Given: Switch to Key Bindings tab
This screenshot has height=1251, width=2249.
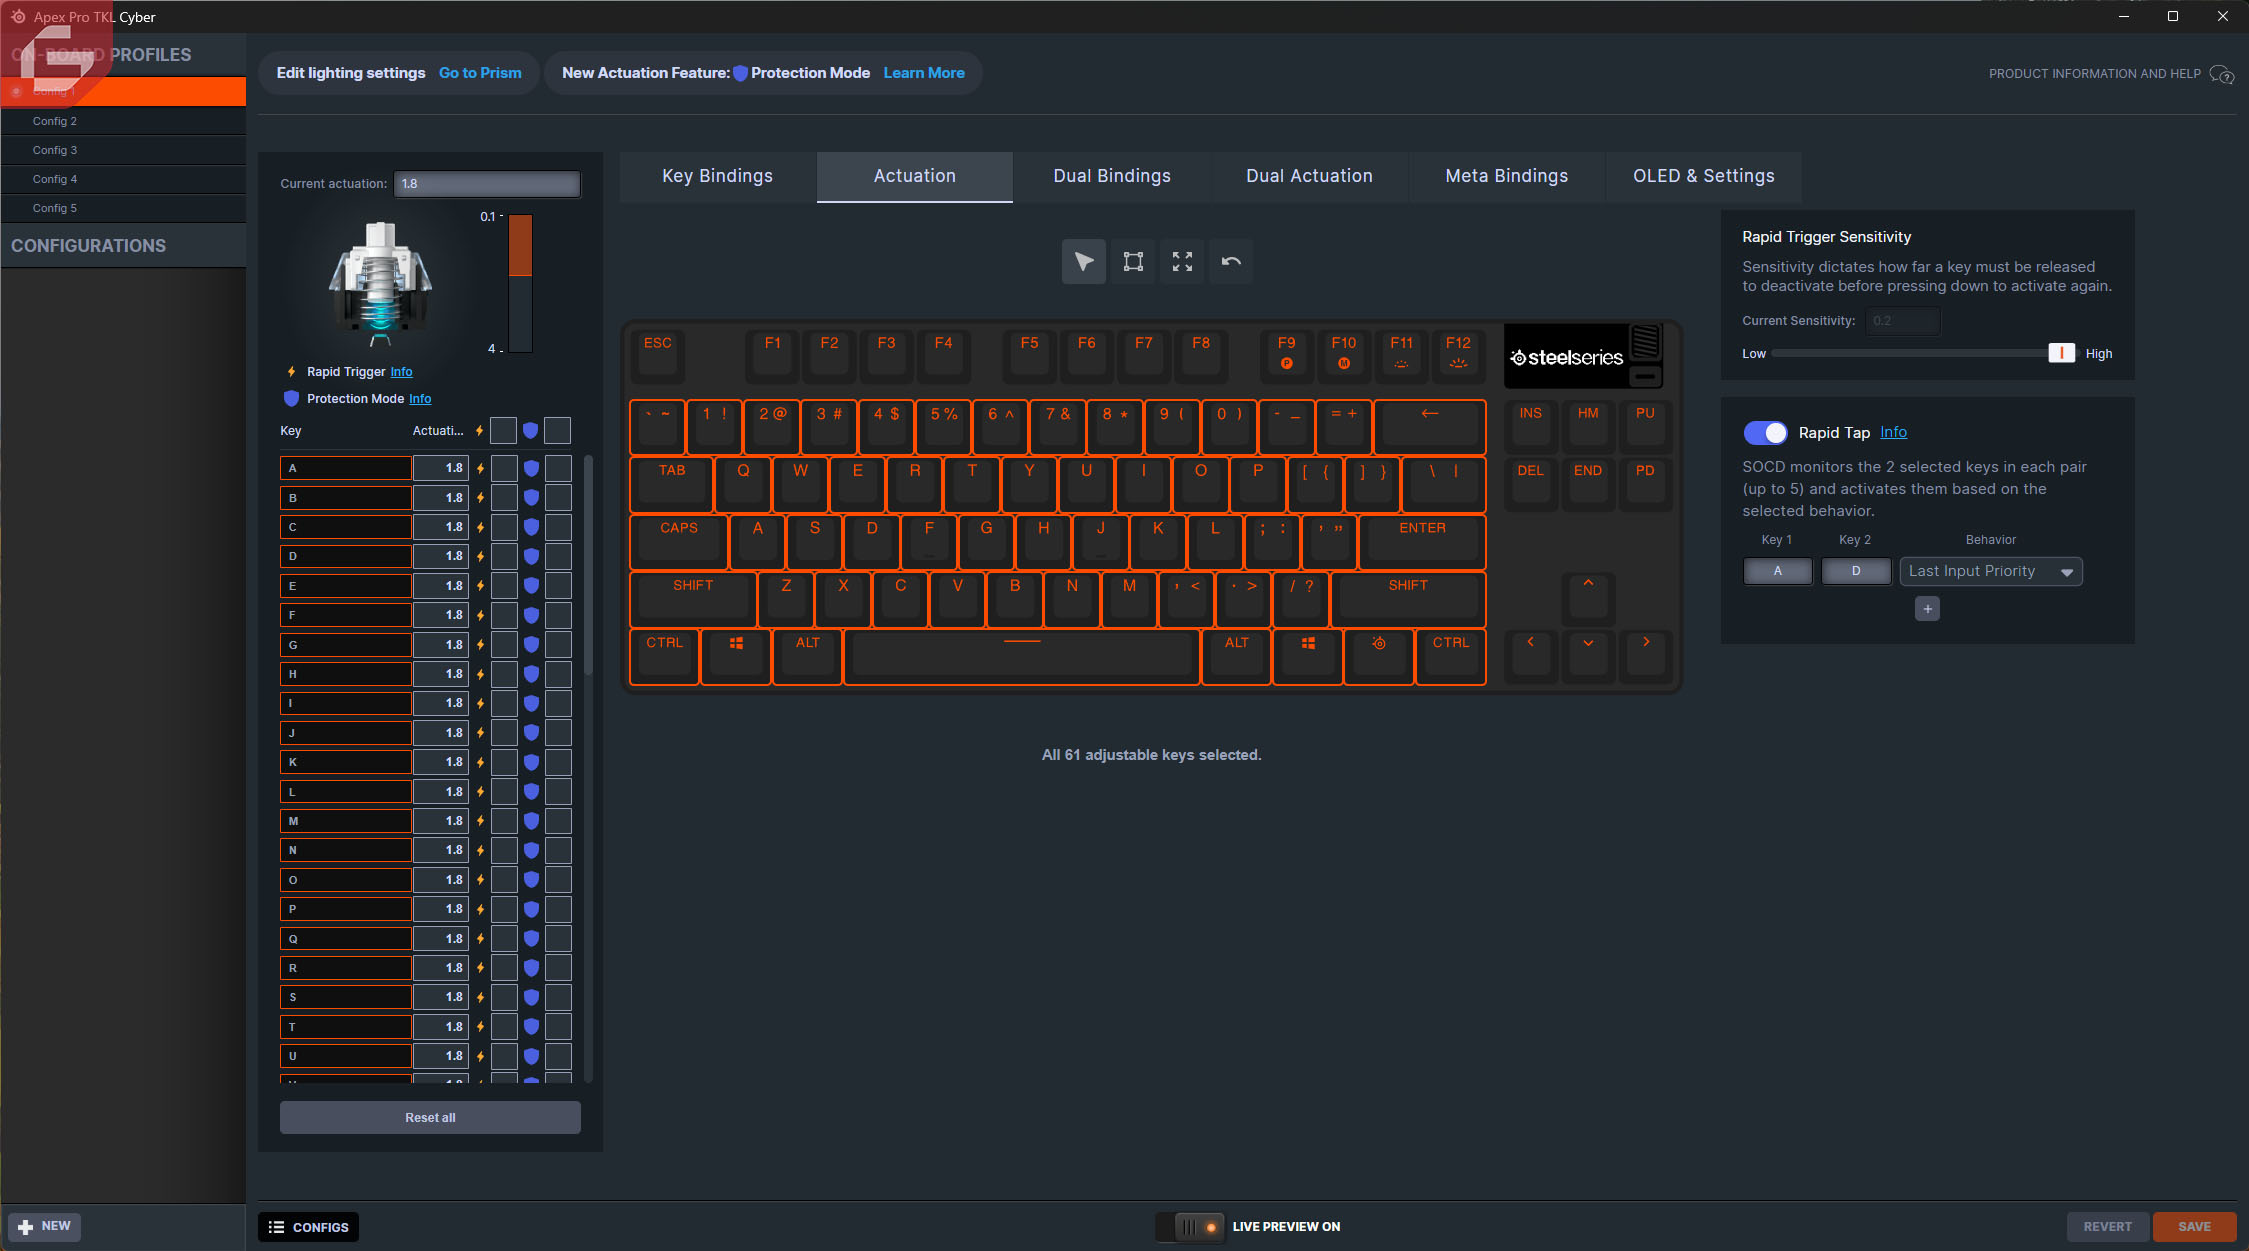Looking at the screenshot, I should [717, 177].
